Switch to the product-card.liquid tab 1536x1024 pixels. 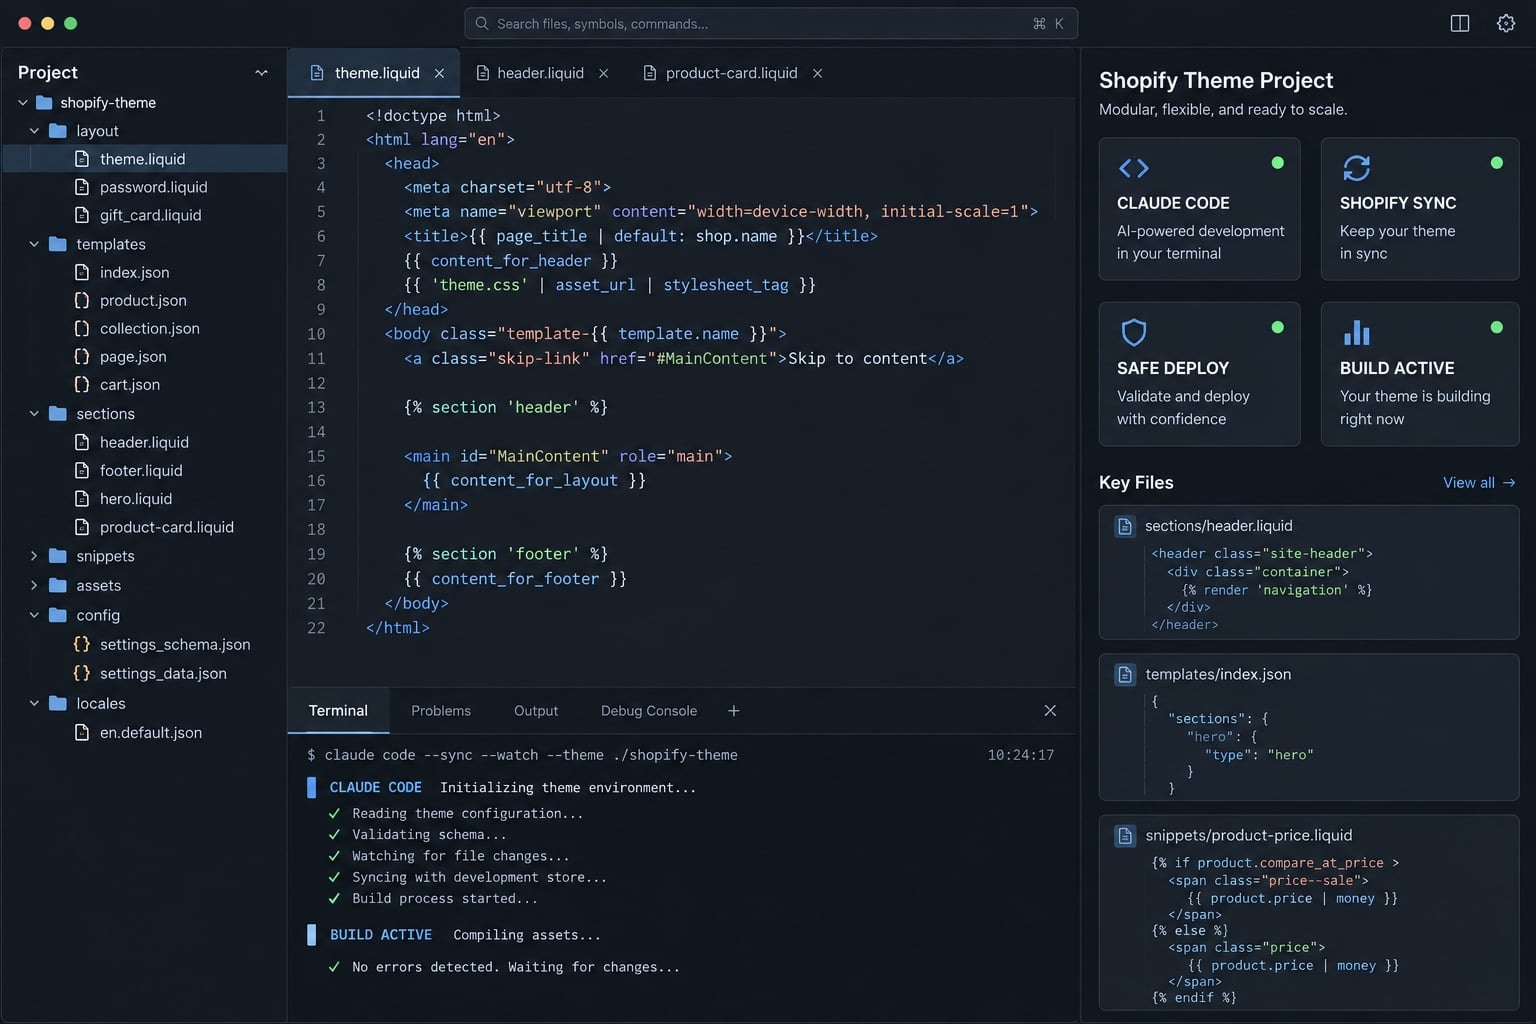[732, 73]
